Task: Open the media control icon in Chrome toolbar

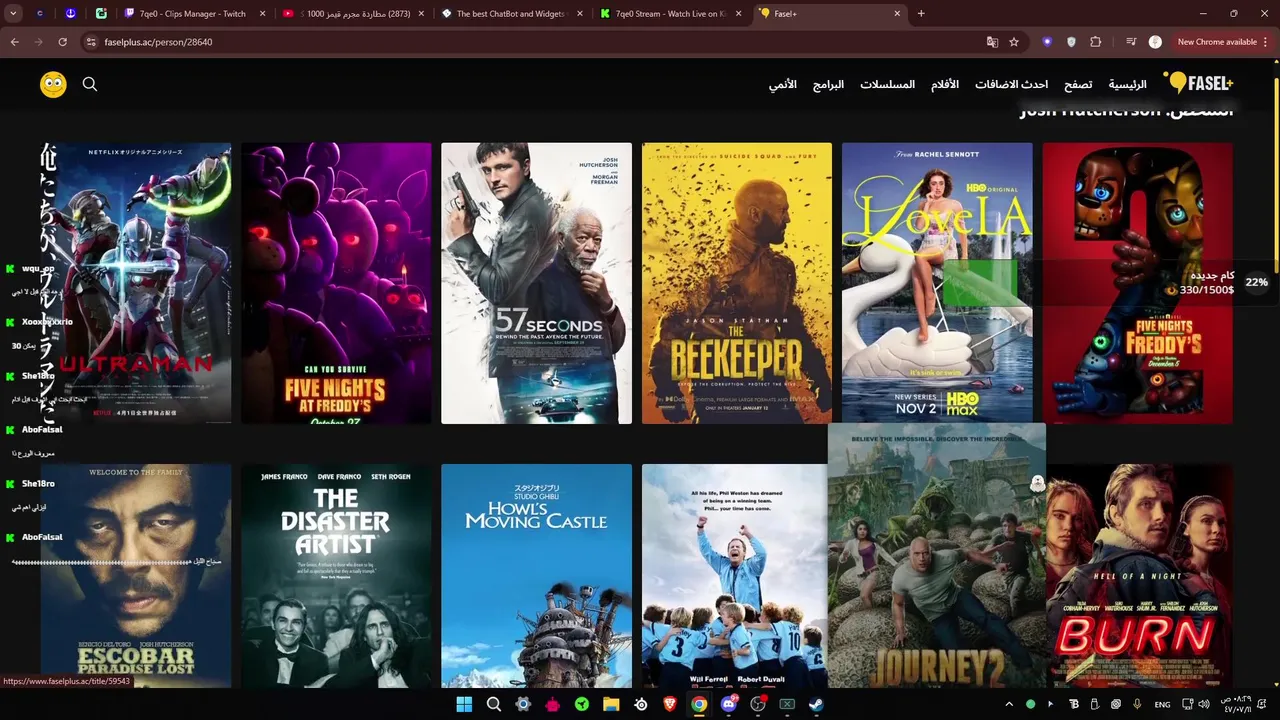Action: click(1131, 42)
